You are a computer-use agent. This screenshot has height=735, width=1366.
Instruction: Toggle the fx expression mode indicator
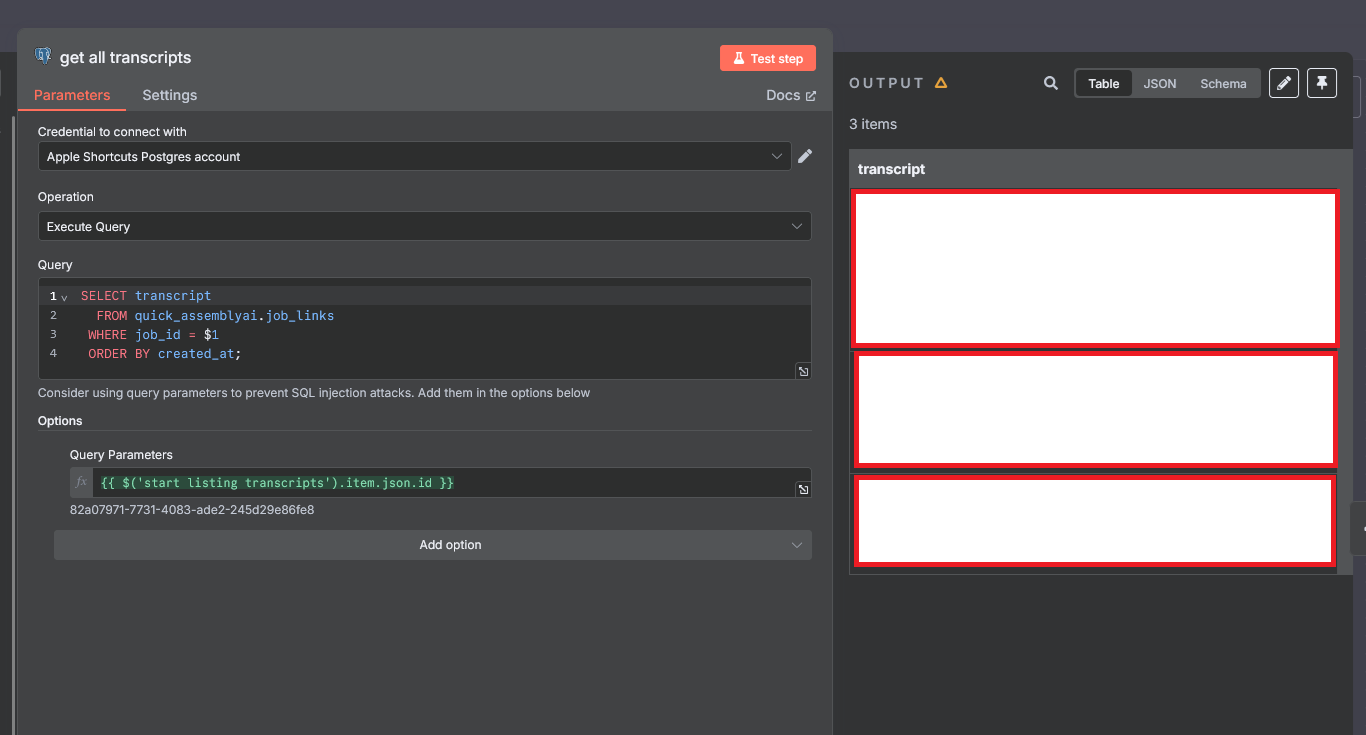(82, 483)
